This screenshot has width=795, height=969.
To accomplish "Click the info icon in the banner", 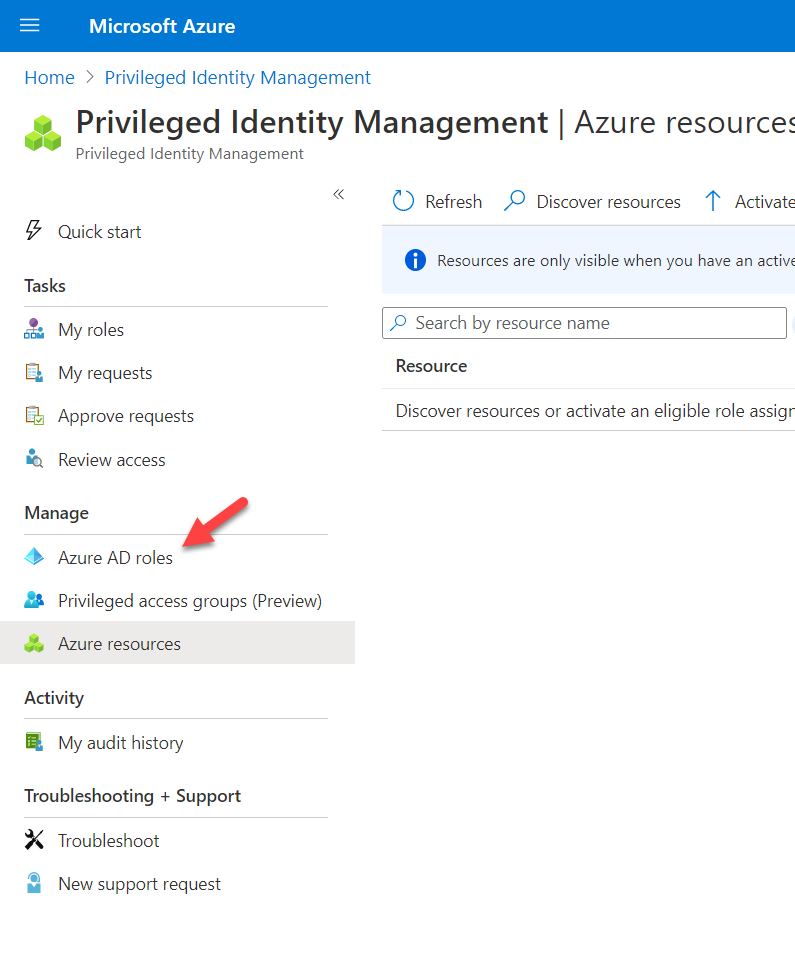I will (415, 260).
